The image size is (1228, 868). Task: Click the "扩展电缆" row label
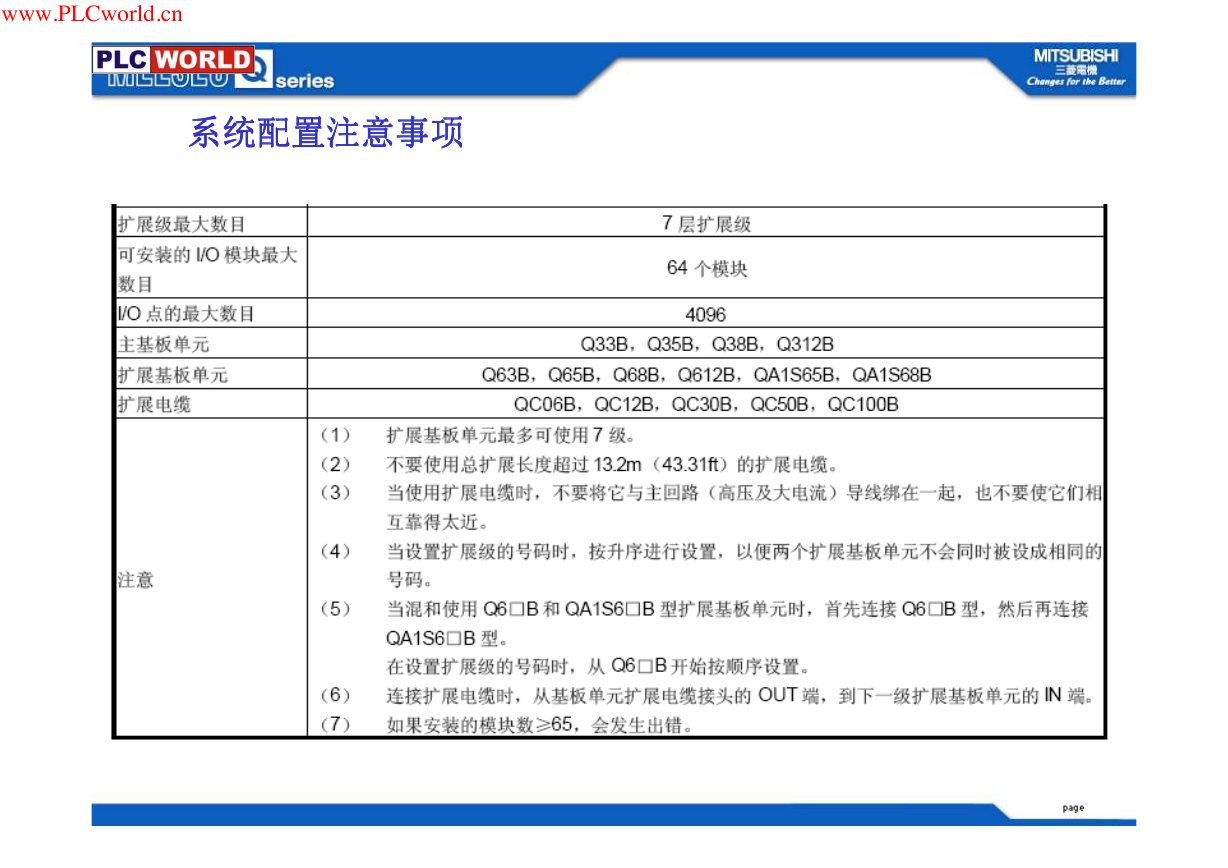(x=154, y=405)
